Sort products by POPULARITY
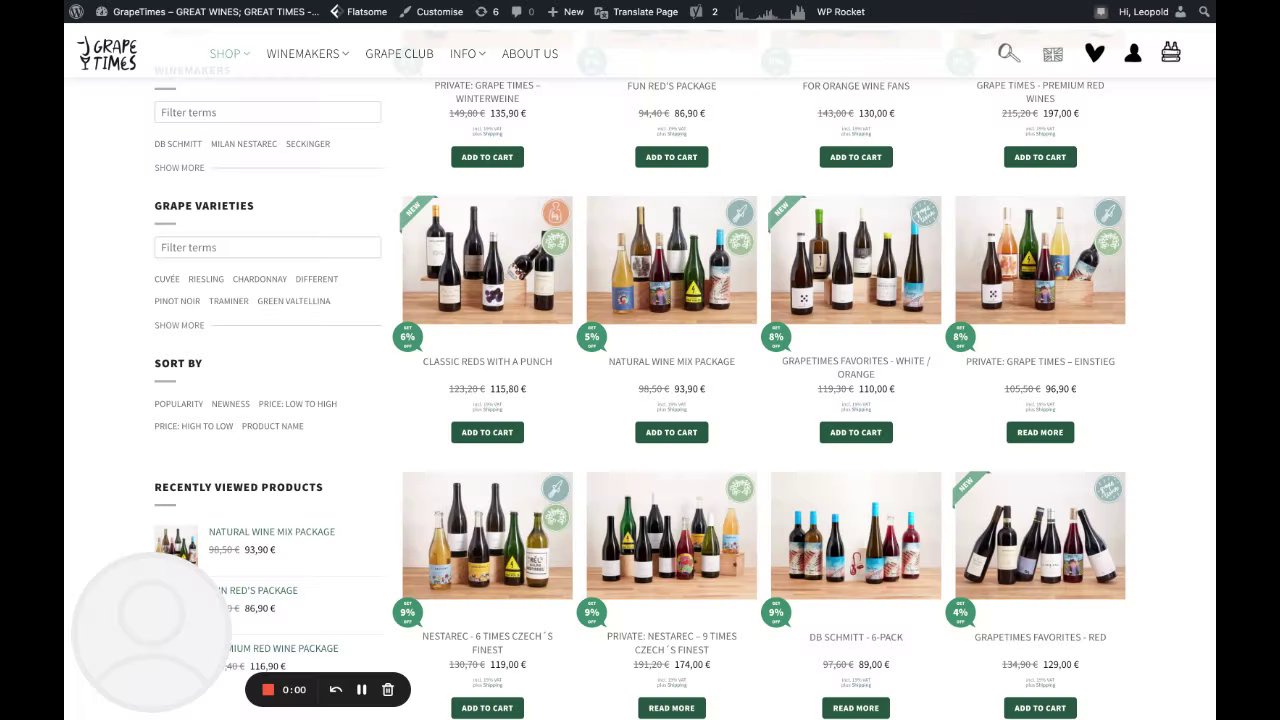1280x720 pixels. (x=179, y=404)
